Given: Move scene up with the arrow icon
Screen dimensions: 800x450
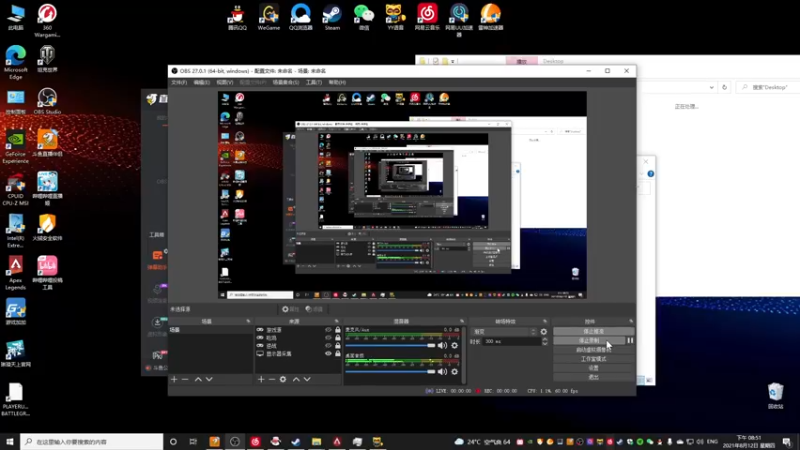Looking at the screenshot, I should [x=198, y=379].
